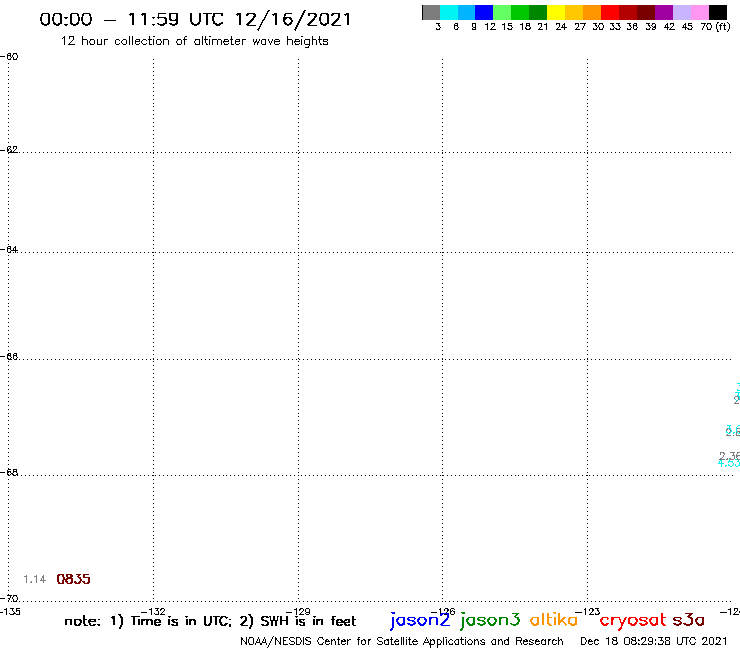Click the light green legend swatch
This screenshot has width=740, height=650.
click(x=503, y=12)
